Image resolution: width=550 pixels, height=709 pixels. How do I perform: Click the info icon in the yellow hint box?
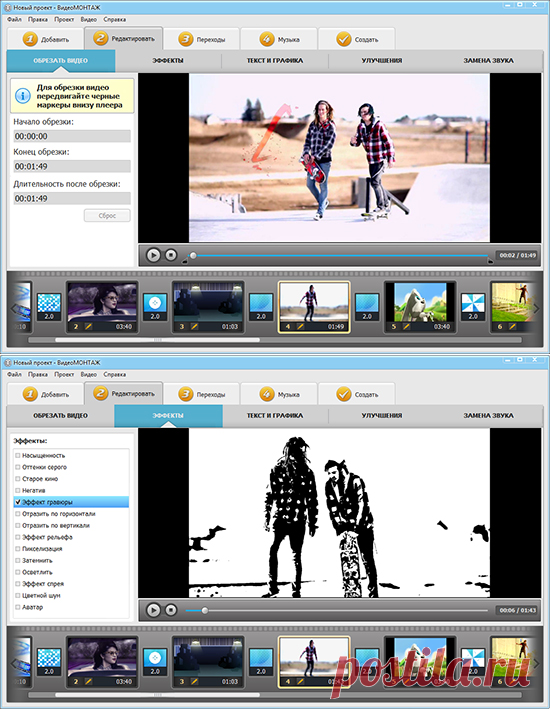pyautogui.click(x=23, y=96)
